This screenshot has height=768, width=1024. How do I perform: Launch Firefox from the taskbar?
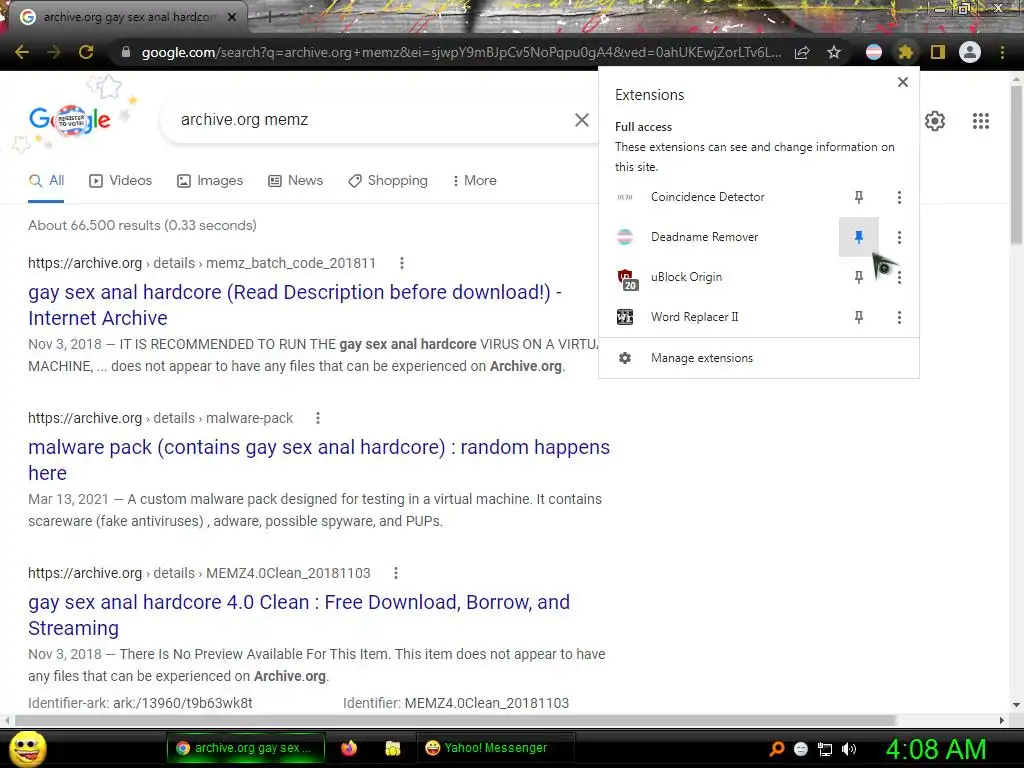pos(349,748)
